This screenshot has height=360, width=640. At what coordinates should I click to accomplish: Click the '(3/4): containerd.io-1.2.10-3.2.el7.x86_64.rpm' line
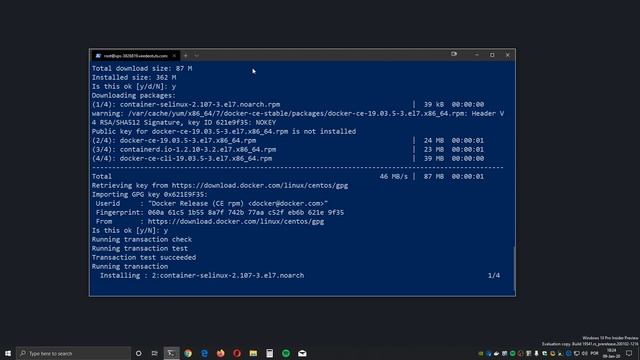click(288, 149)
